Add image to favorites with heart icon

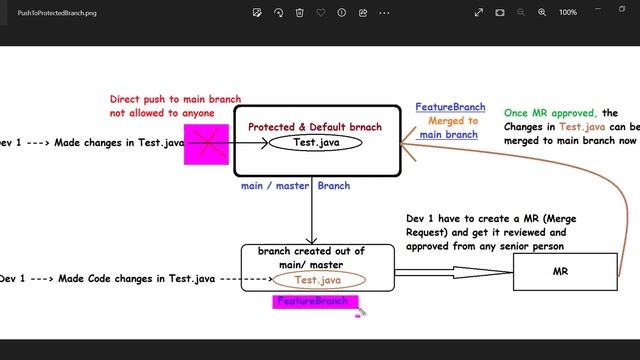(321, 13)
